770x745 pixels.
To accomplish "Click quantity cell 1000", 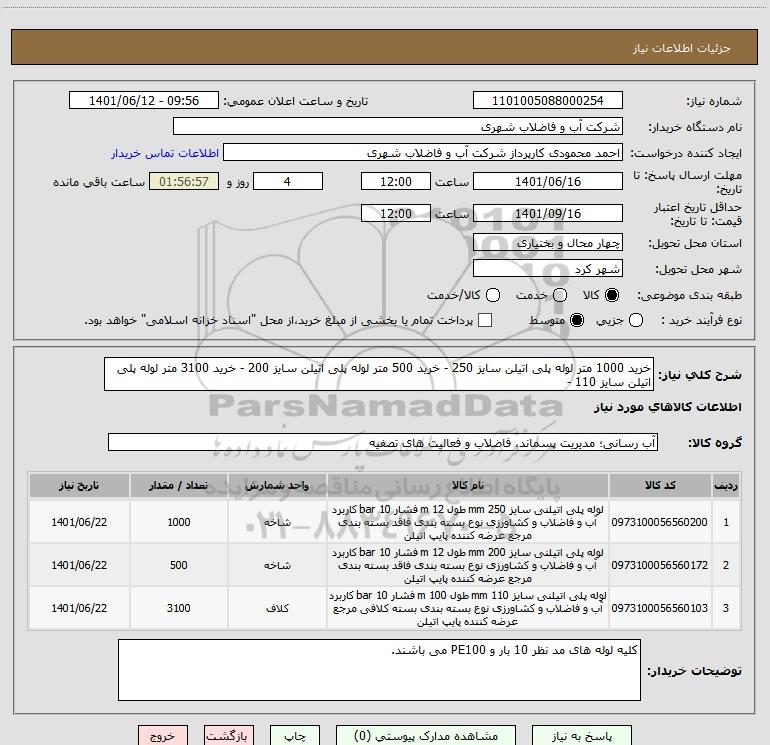I will tap(179, 522).
